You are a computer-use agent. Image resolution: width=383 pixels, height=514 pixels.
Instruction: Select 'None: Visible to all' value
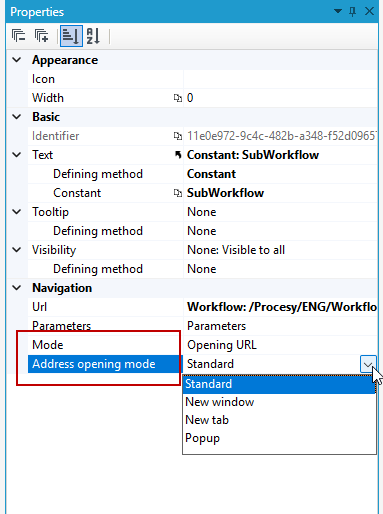[x=280, y=250]
